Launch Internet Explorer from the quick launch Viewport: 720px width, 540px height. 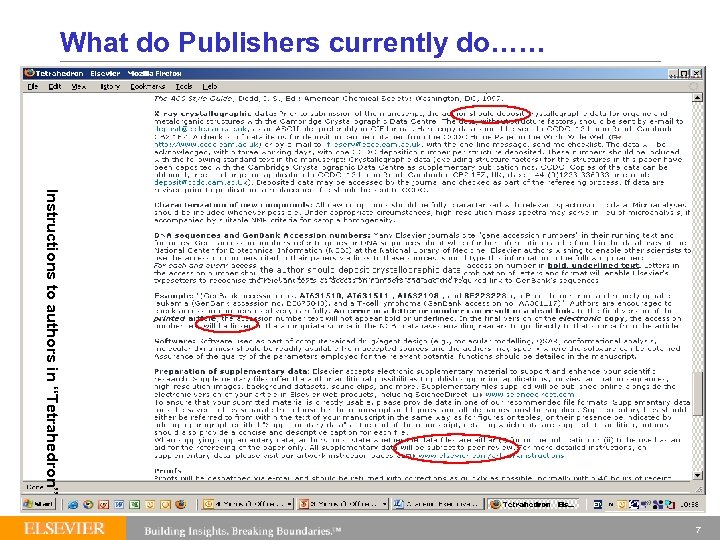[x=73, y=504]
